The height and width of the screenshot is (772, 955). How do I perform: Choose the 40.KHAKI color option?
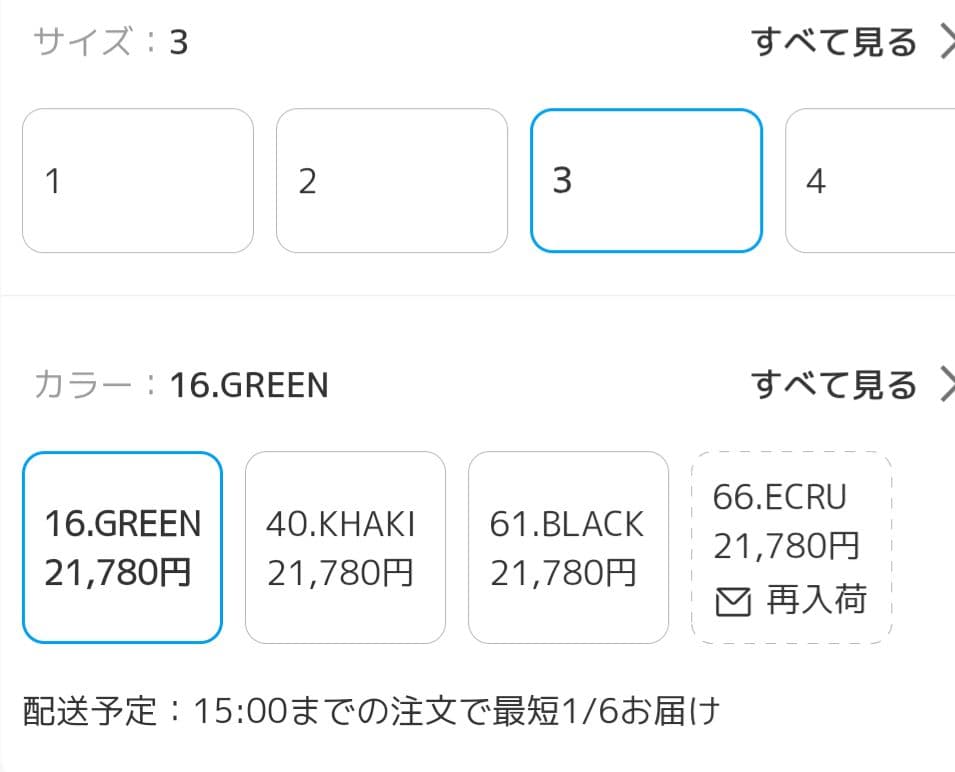pyautogui.click(x=345, y=547)
